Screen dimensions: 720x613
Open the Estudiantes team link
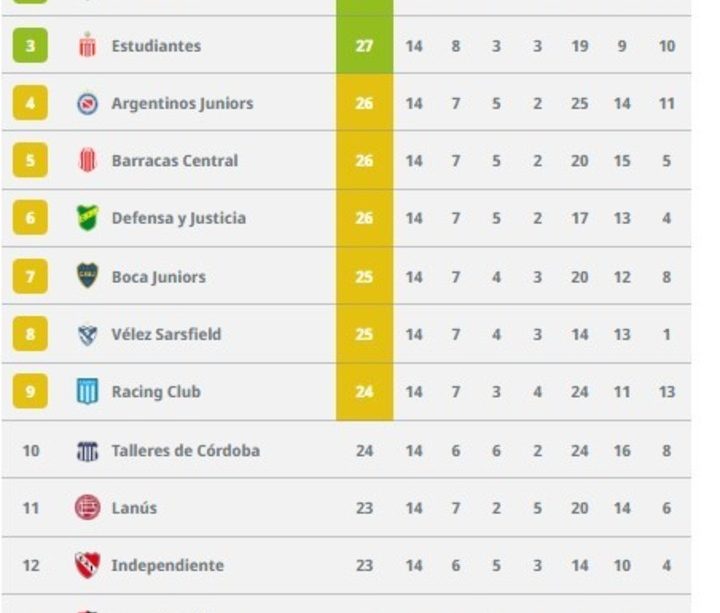[x=156, y=46]
